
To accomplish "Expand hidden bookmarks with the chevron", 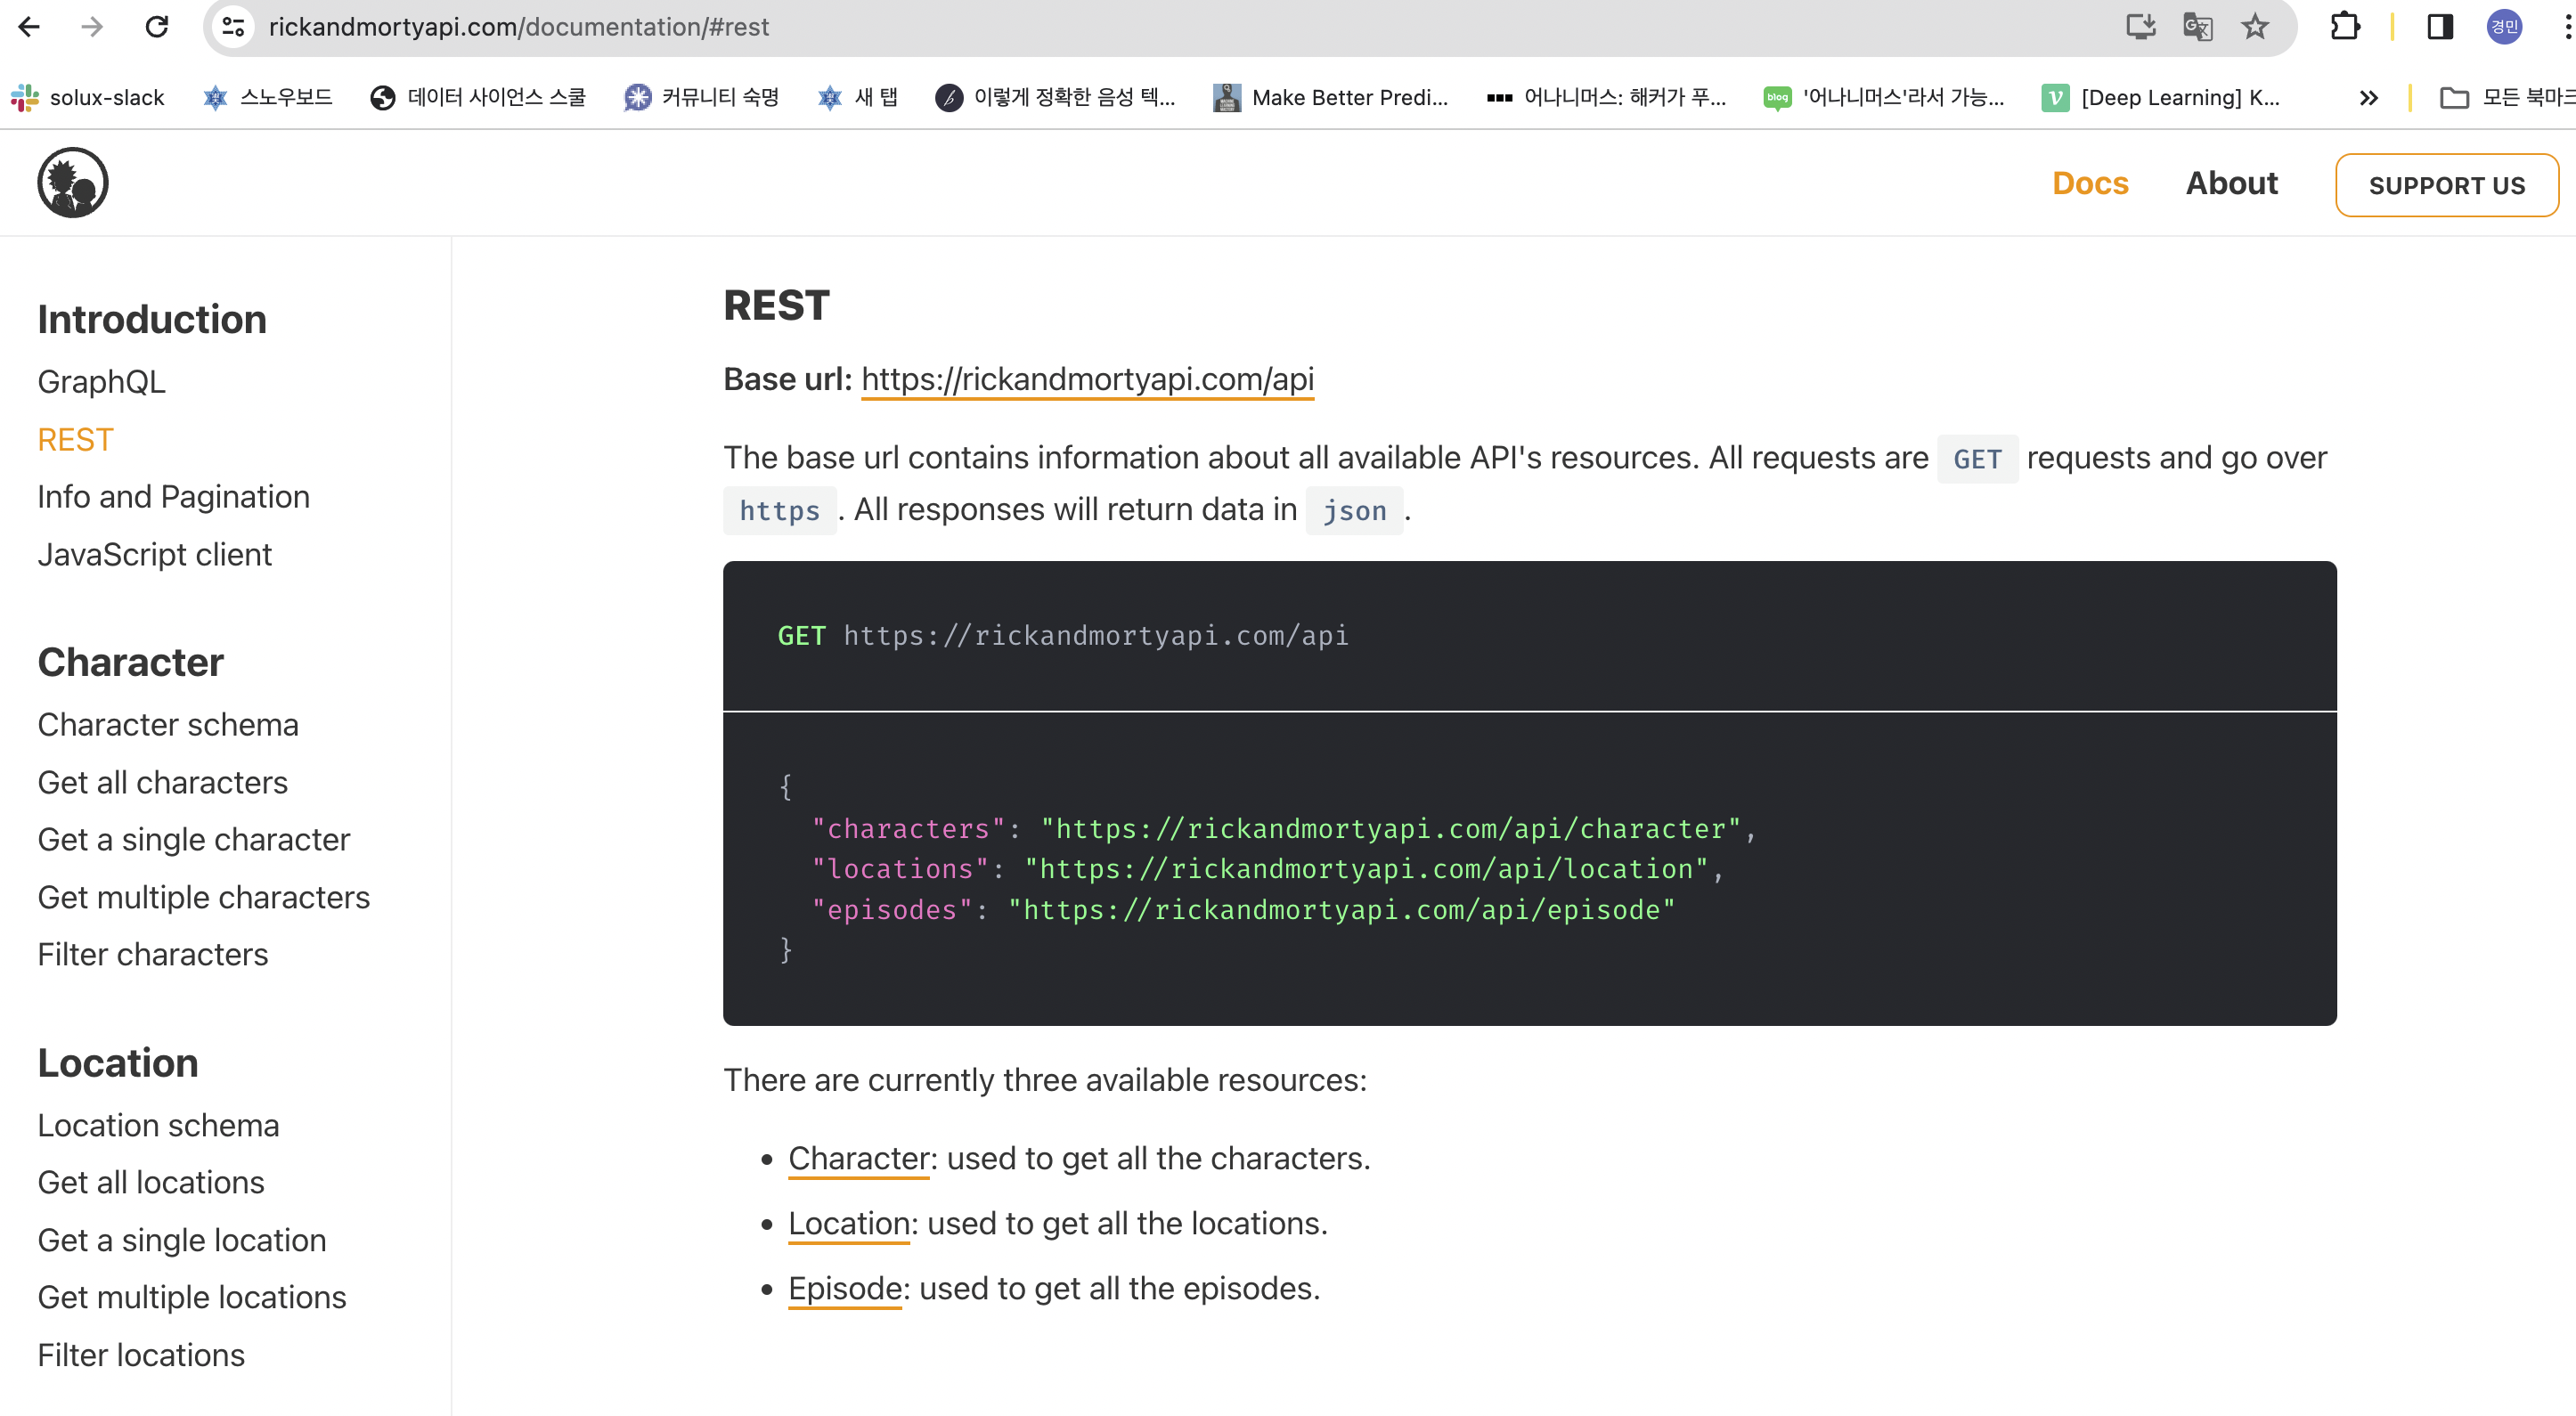I will click(2368, 97).
